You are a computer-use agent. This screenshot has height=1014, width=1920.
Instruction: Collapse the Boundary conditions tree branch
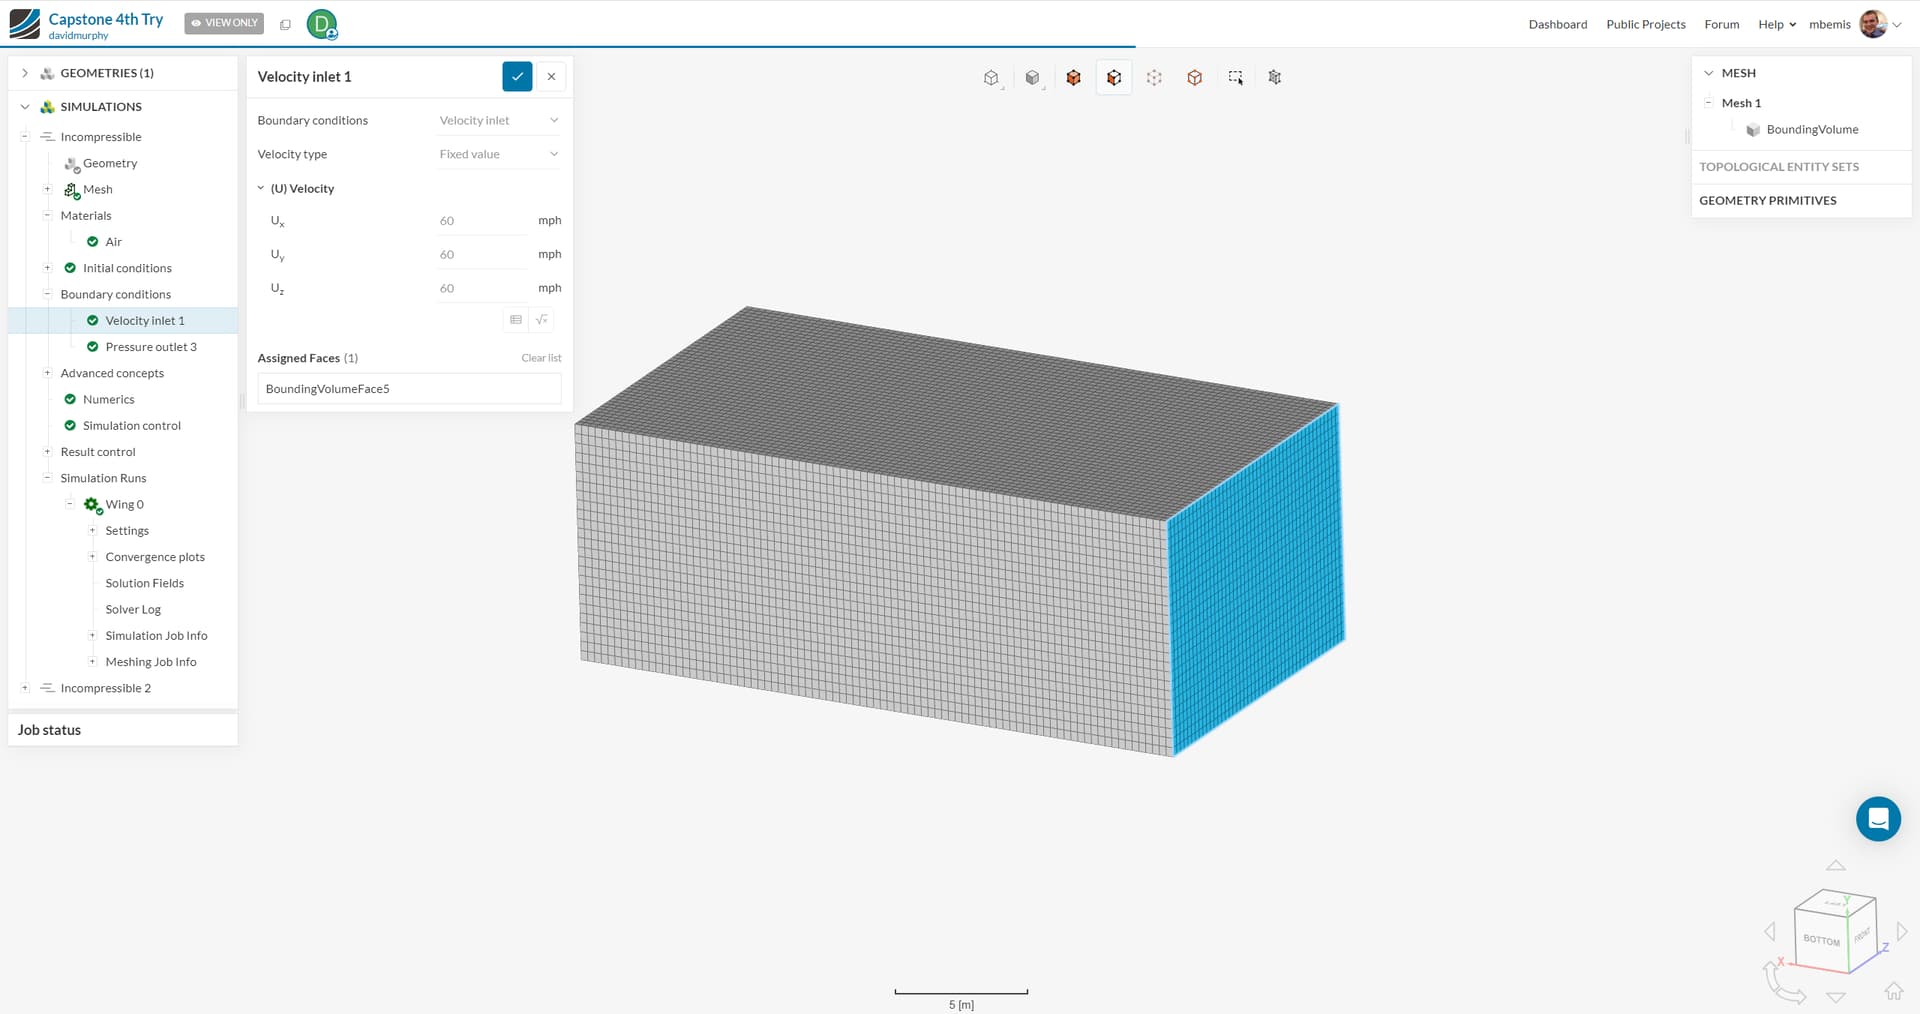tap(47, 294)
